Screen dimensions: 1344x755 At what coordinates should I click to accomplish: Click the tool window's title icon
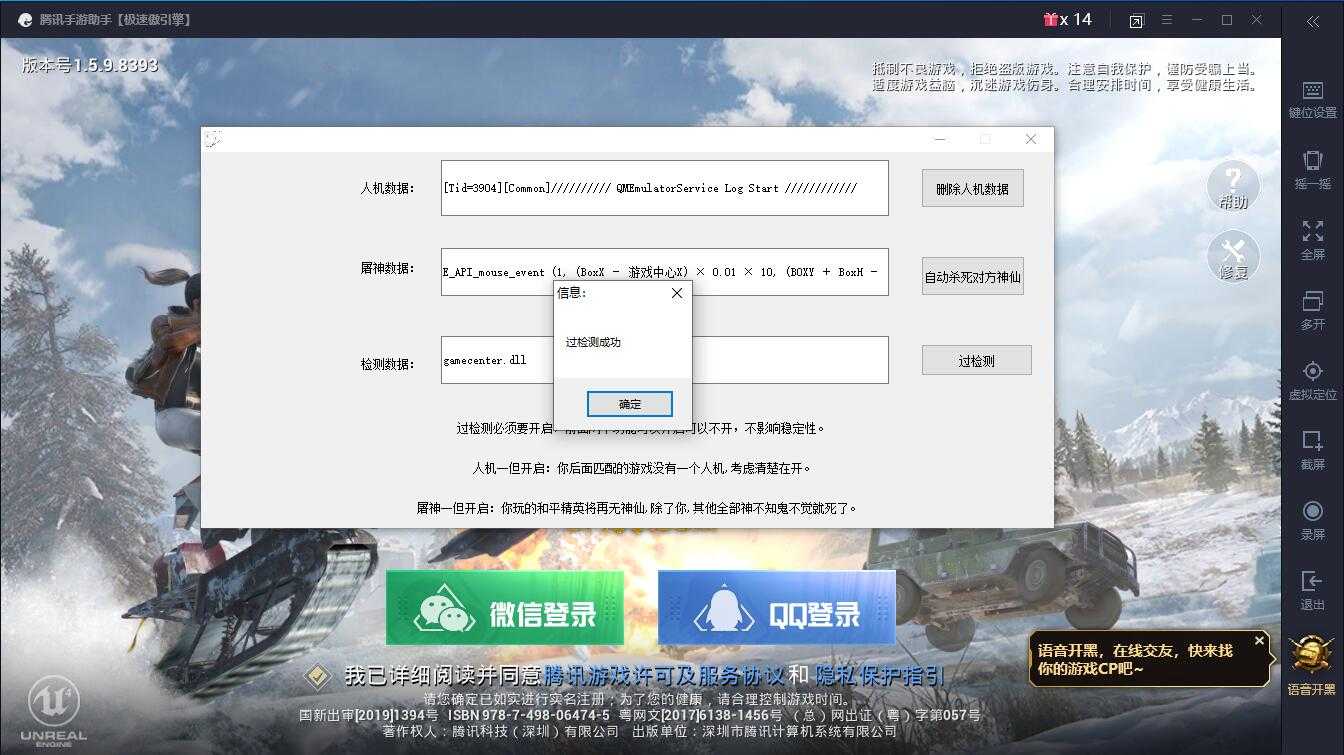point(212,139)
